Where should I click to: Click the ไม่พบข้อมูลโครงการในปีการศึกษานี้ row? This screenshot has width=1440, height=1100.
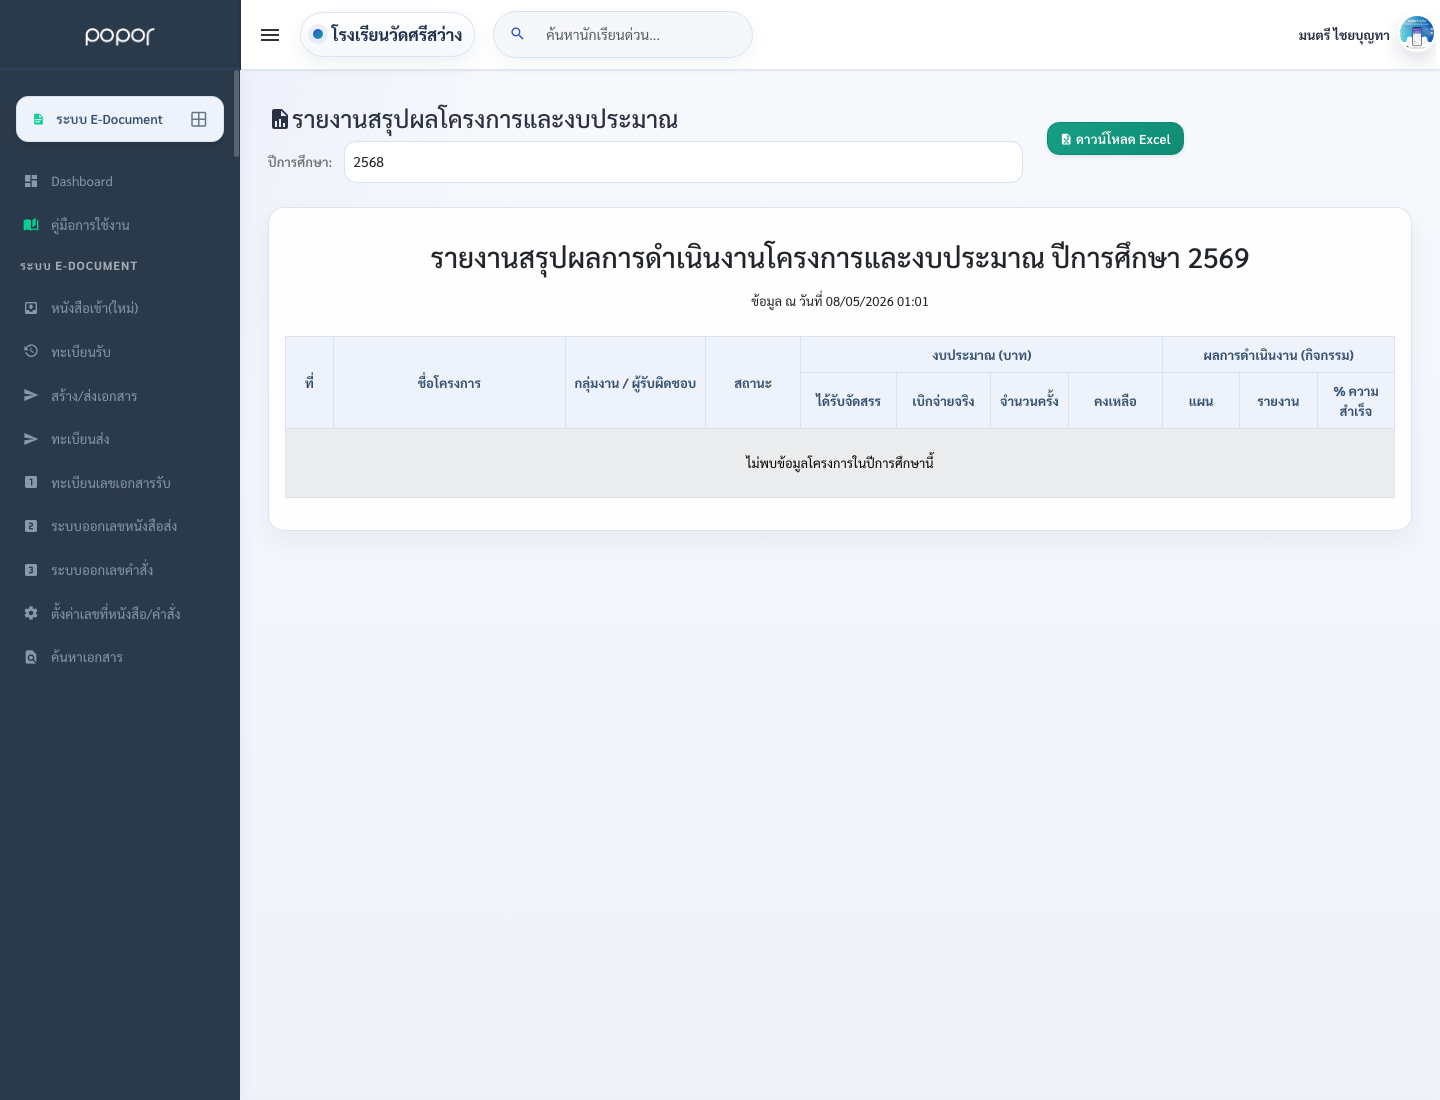coord(840,463)
